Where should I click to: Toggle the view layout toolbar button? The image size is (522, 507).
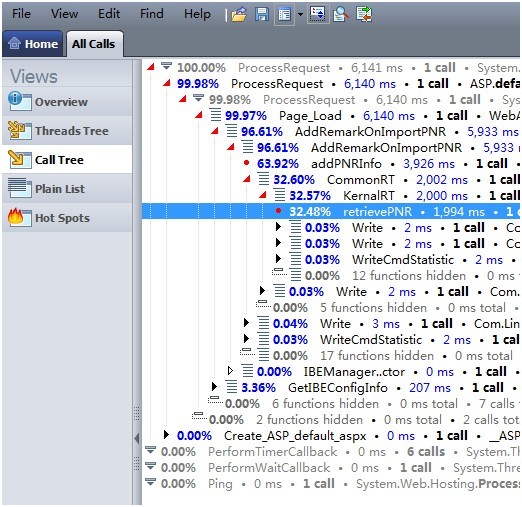[284, 14]
